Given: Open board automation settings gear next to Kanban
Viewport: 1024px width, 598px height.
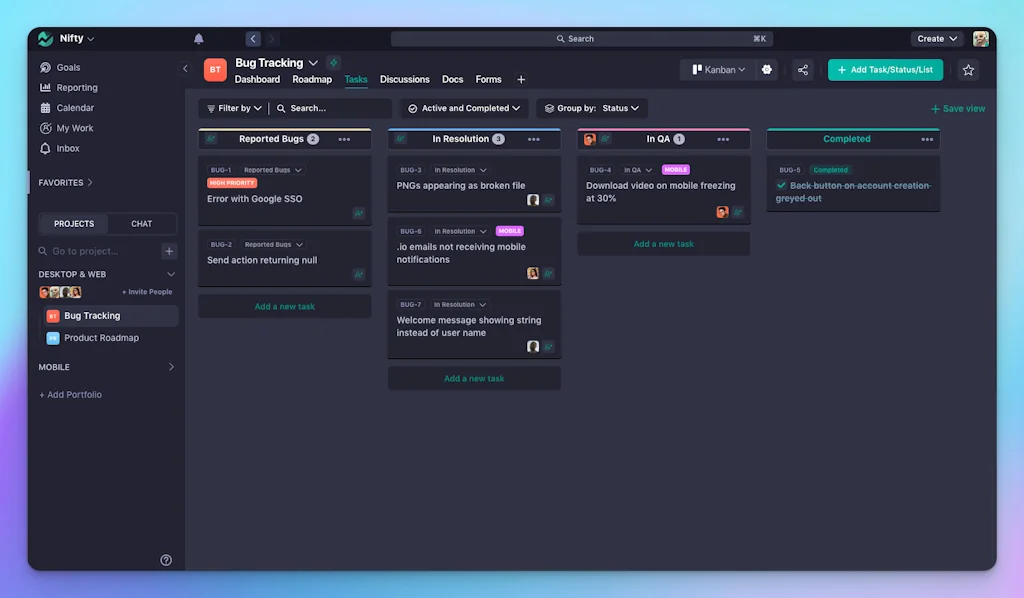Looking at the screenshot, I should tap(765, 70).
